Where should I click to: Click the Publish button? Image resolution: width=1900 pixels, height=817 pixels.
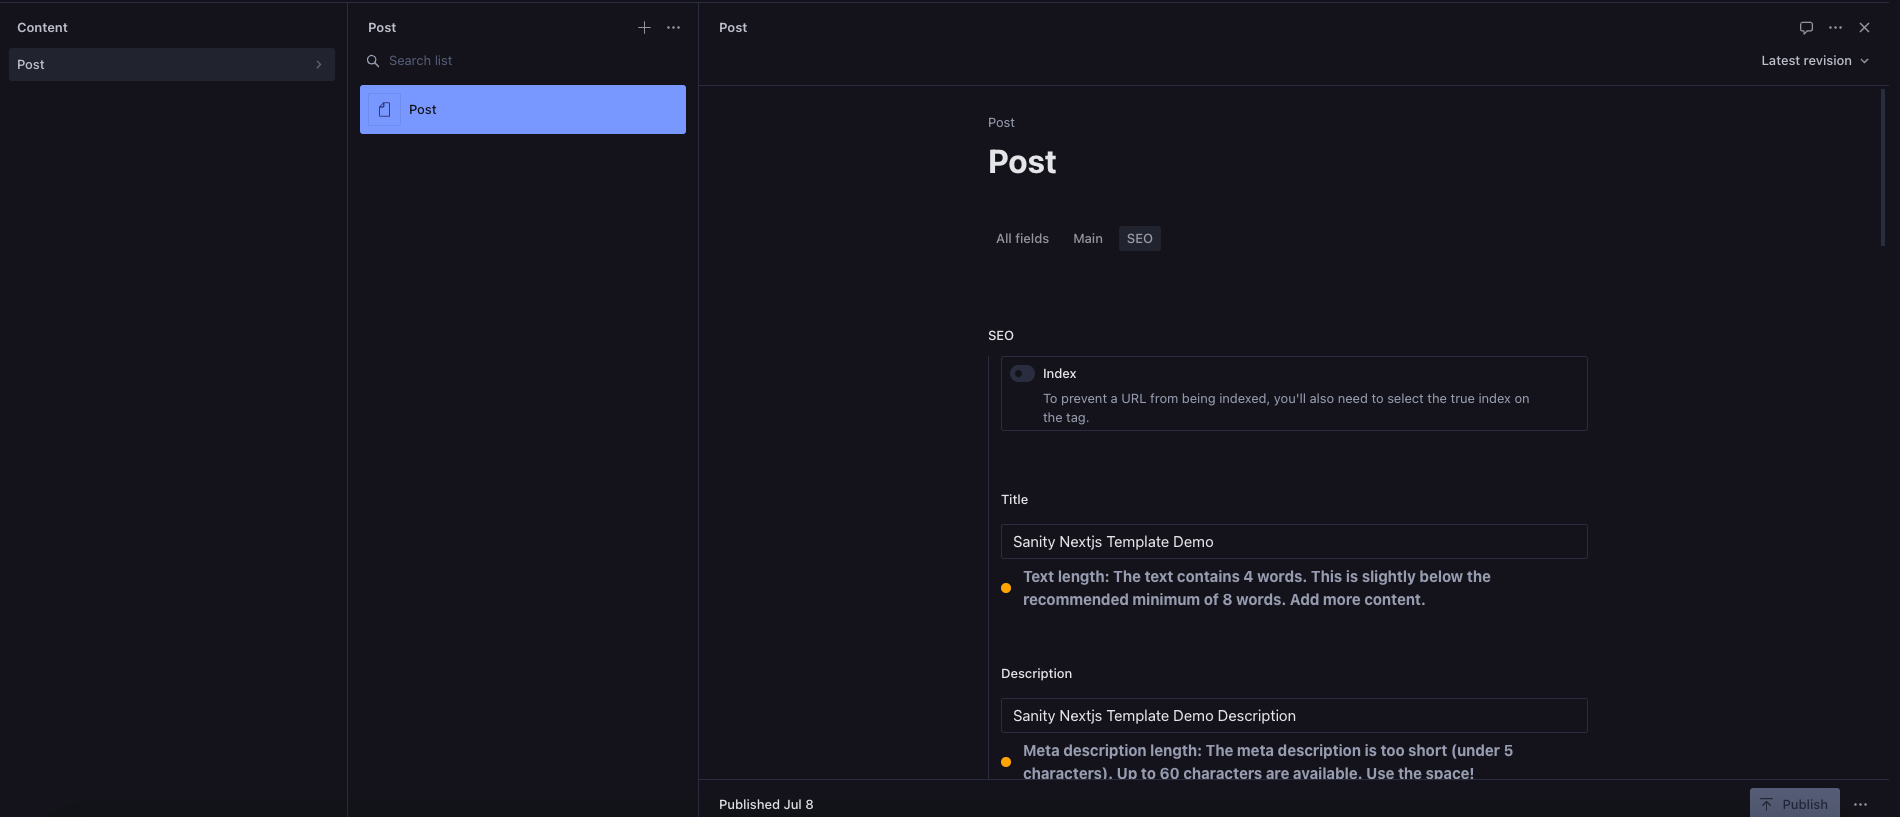pos(1795,804)
